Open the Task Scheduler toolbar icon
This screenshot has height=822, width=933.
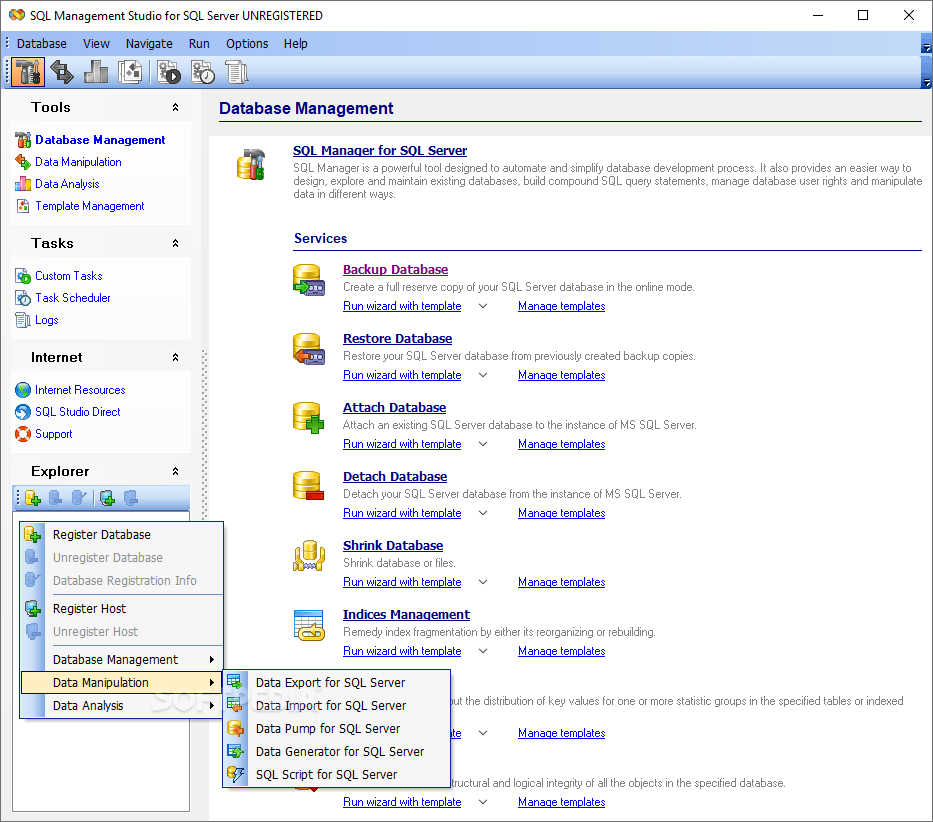(202, 72)
